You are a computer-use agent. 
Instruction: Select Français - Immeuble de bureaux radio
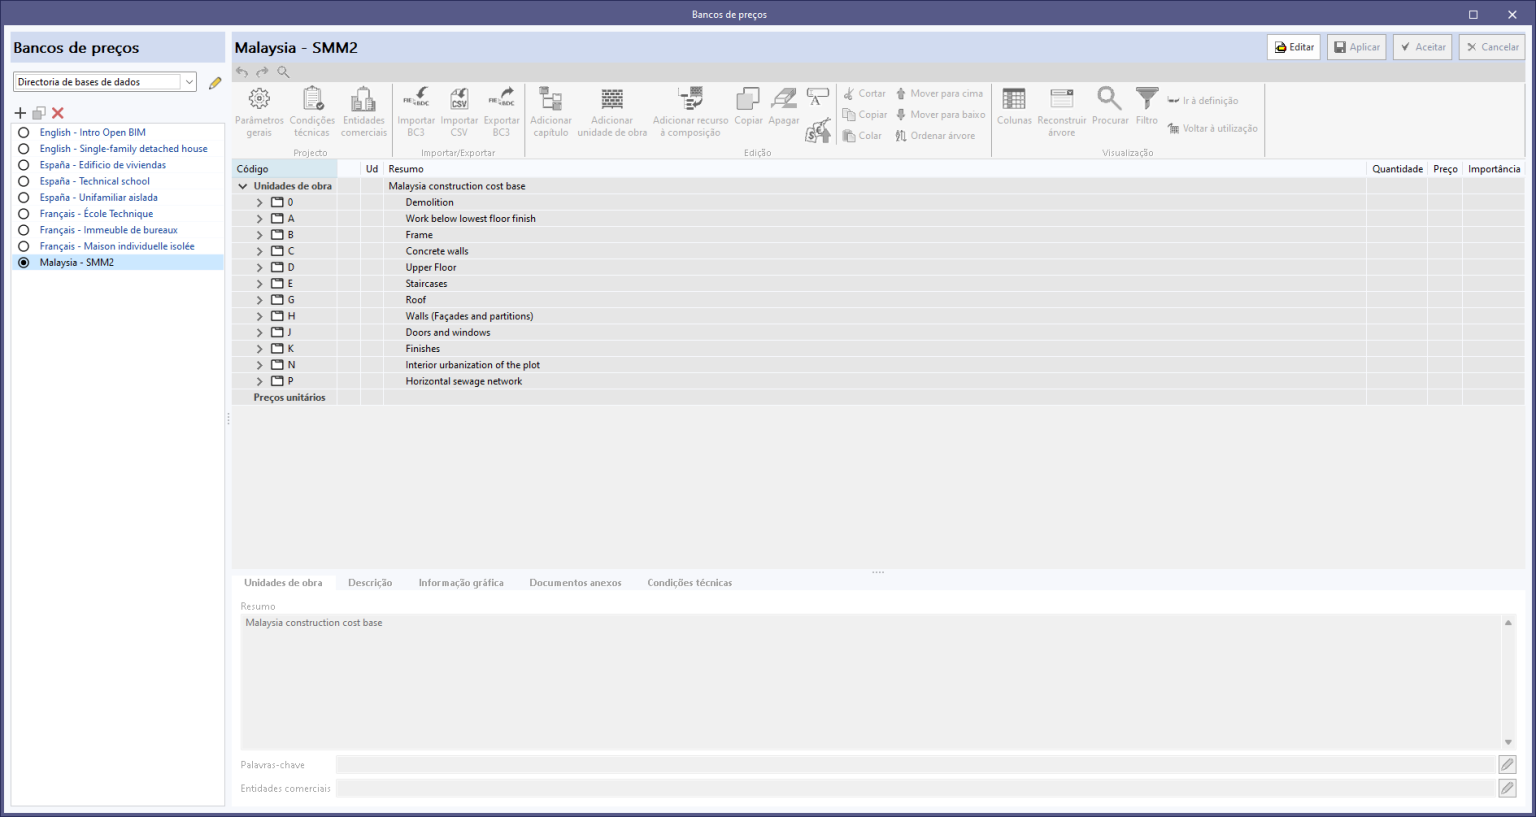click(x=24, y=230)
